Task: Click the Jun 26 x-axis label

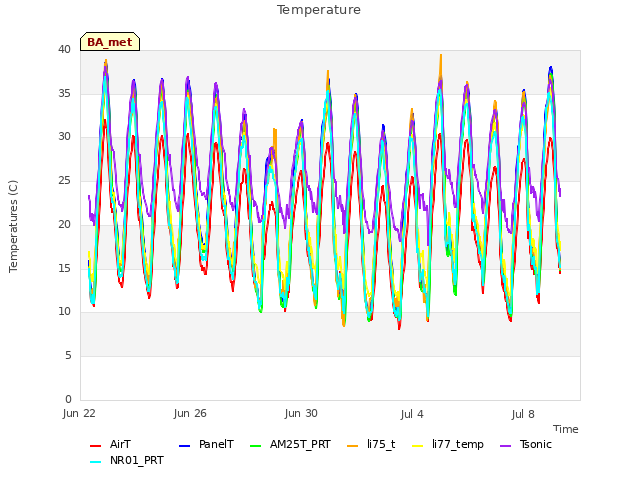Action: 190,413
